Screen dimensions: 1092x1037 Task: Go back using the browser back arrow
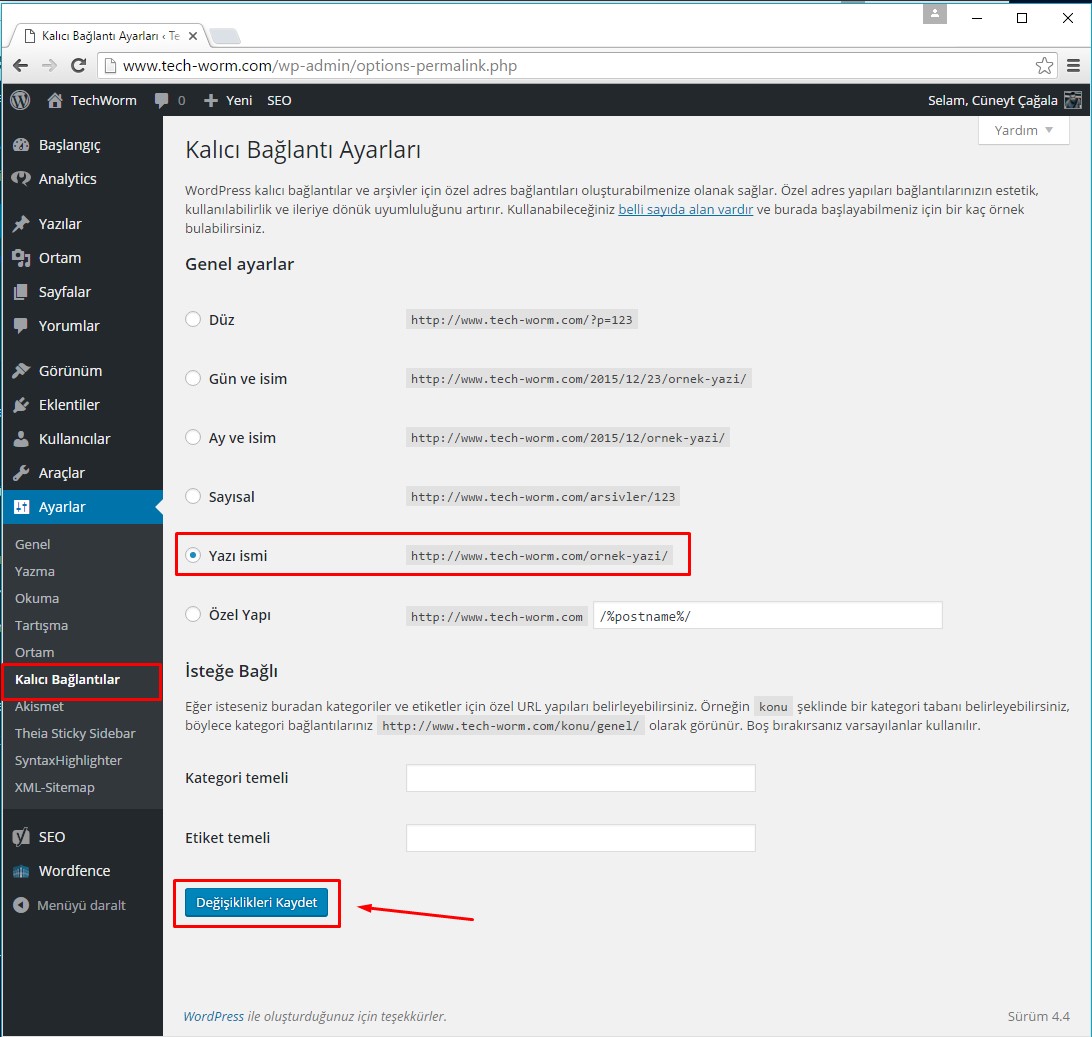(x=20, y=66)
